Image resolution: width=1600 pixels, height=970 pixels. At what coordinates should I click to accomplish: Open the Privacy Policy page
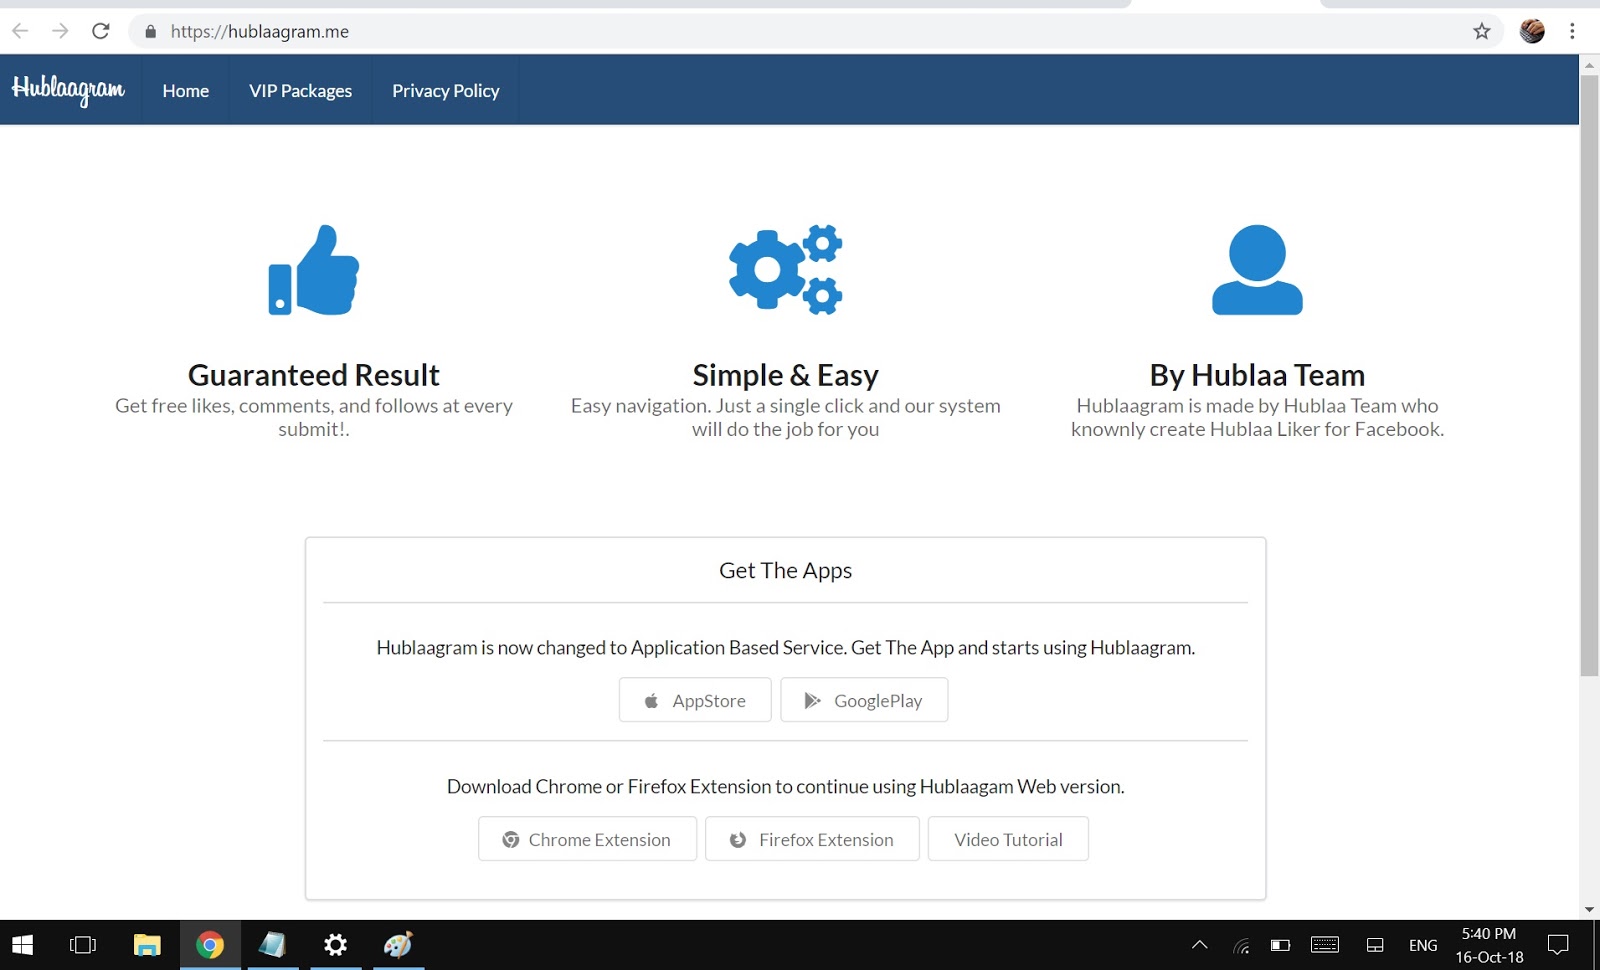[446, 91]
